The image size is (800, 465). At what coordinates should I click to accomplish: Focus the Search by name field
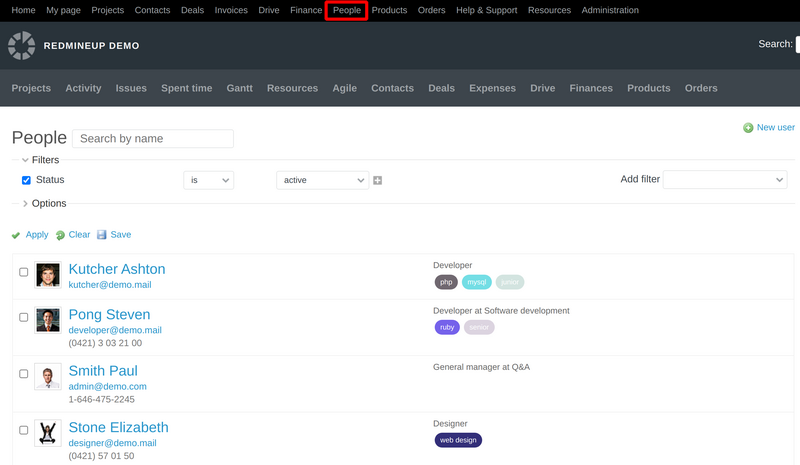tap(153, 139)
